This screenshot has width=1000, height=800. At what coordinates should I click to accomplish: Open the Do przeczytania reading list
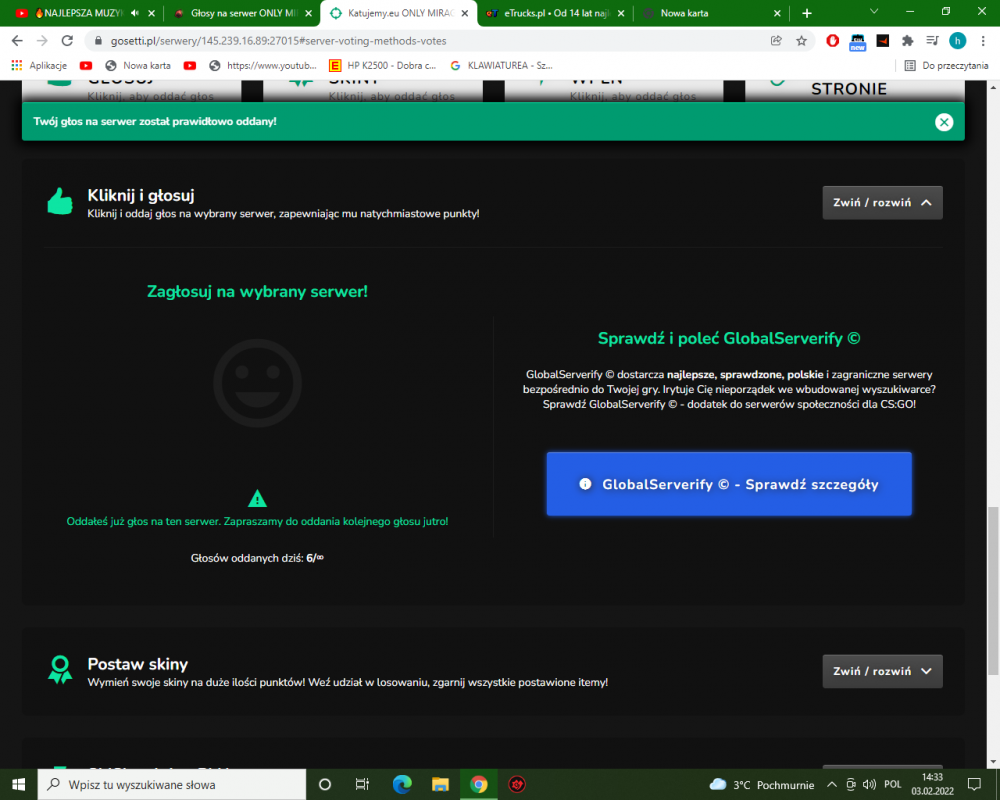point(947,65)
